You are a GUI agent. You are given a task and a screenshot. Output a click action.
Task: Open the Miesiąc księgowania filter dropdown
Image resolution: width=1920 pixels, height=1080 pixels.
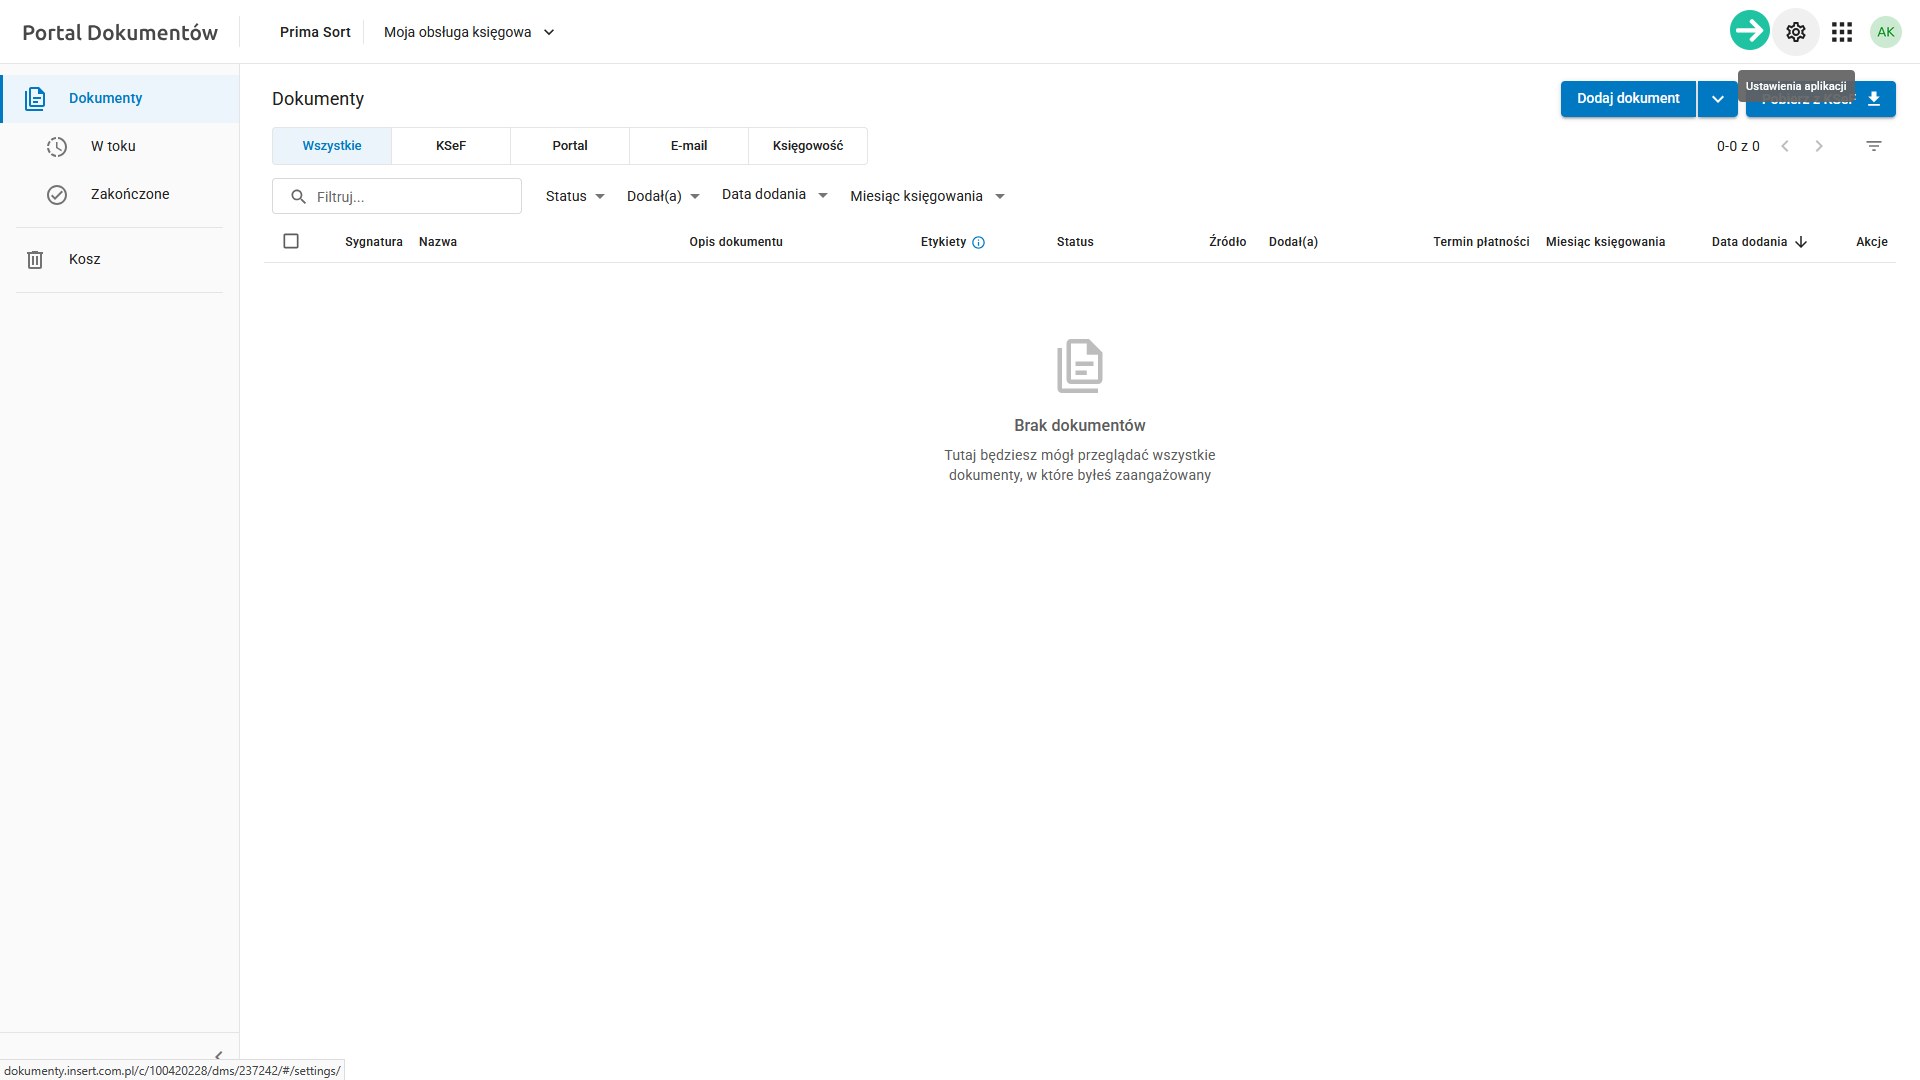point(927,196)
